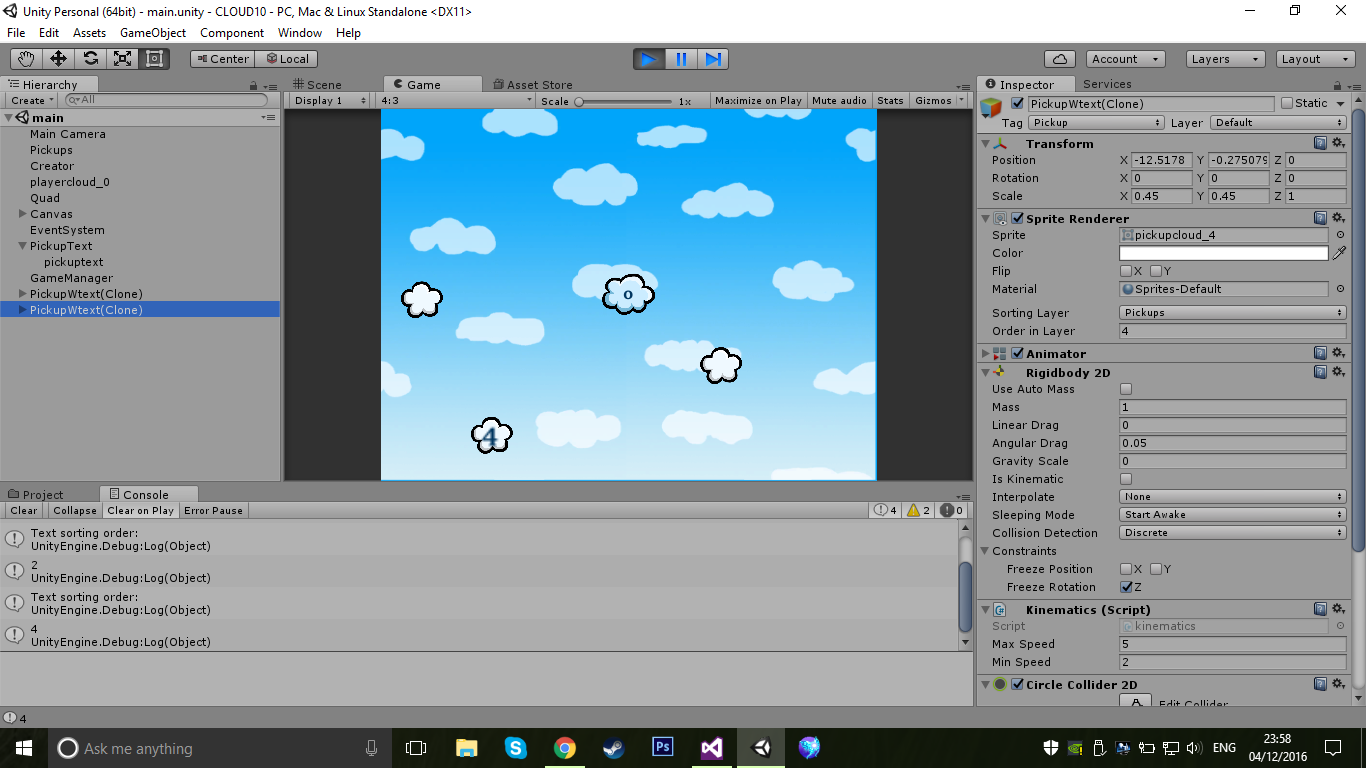This screenshot has width=1366, height=768.
Task: Click the console warning count icon
Action: pyautogui.click(x=918, y=510)
